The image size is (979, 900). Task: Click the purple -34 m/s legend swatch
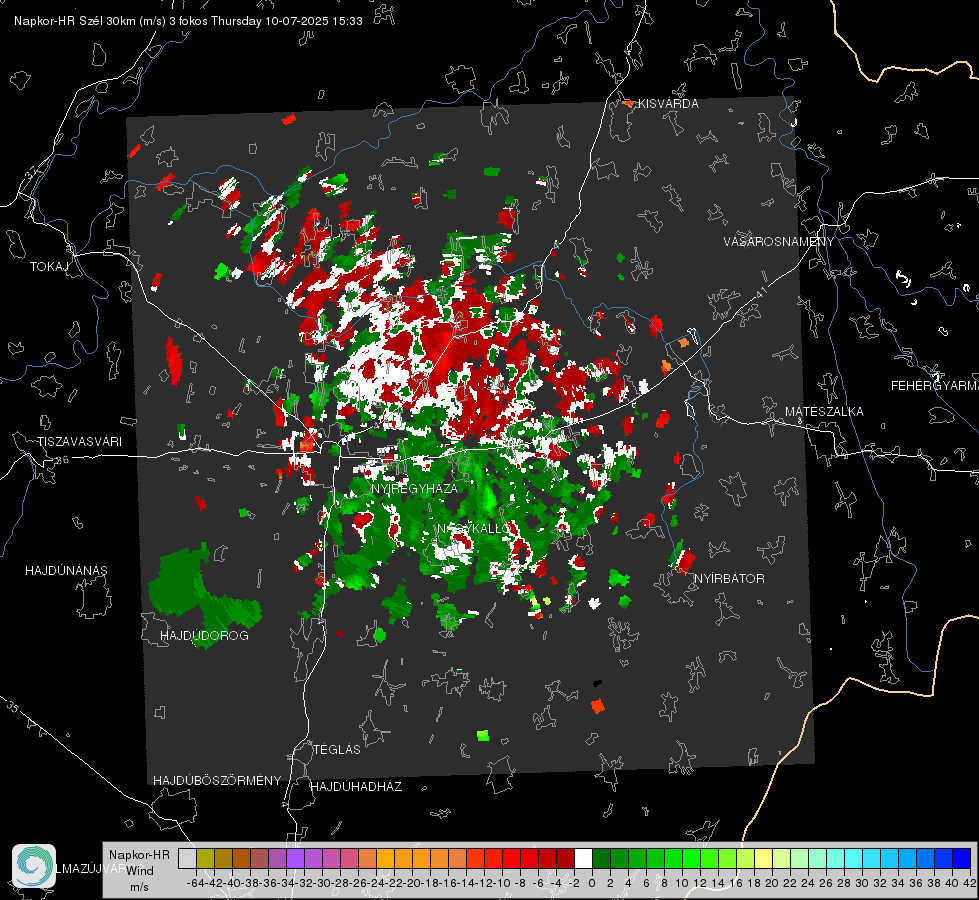(x=295, y=859)
